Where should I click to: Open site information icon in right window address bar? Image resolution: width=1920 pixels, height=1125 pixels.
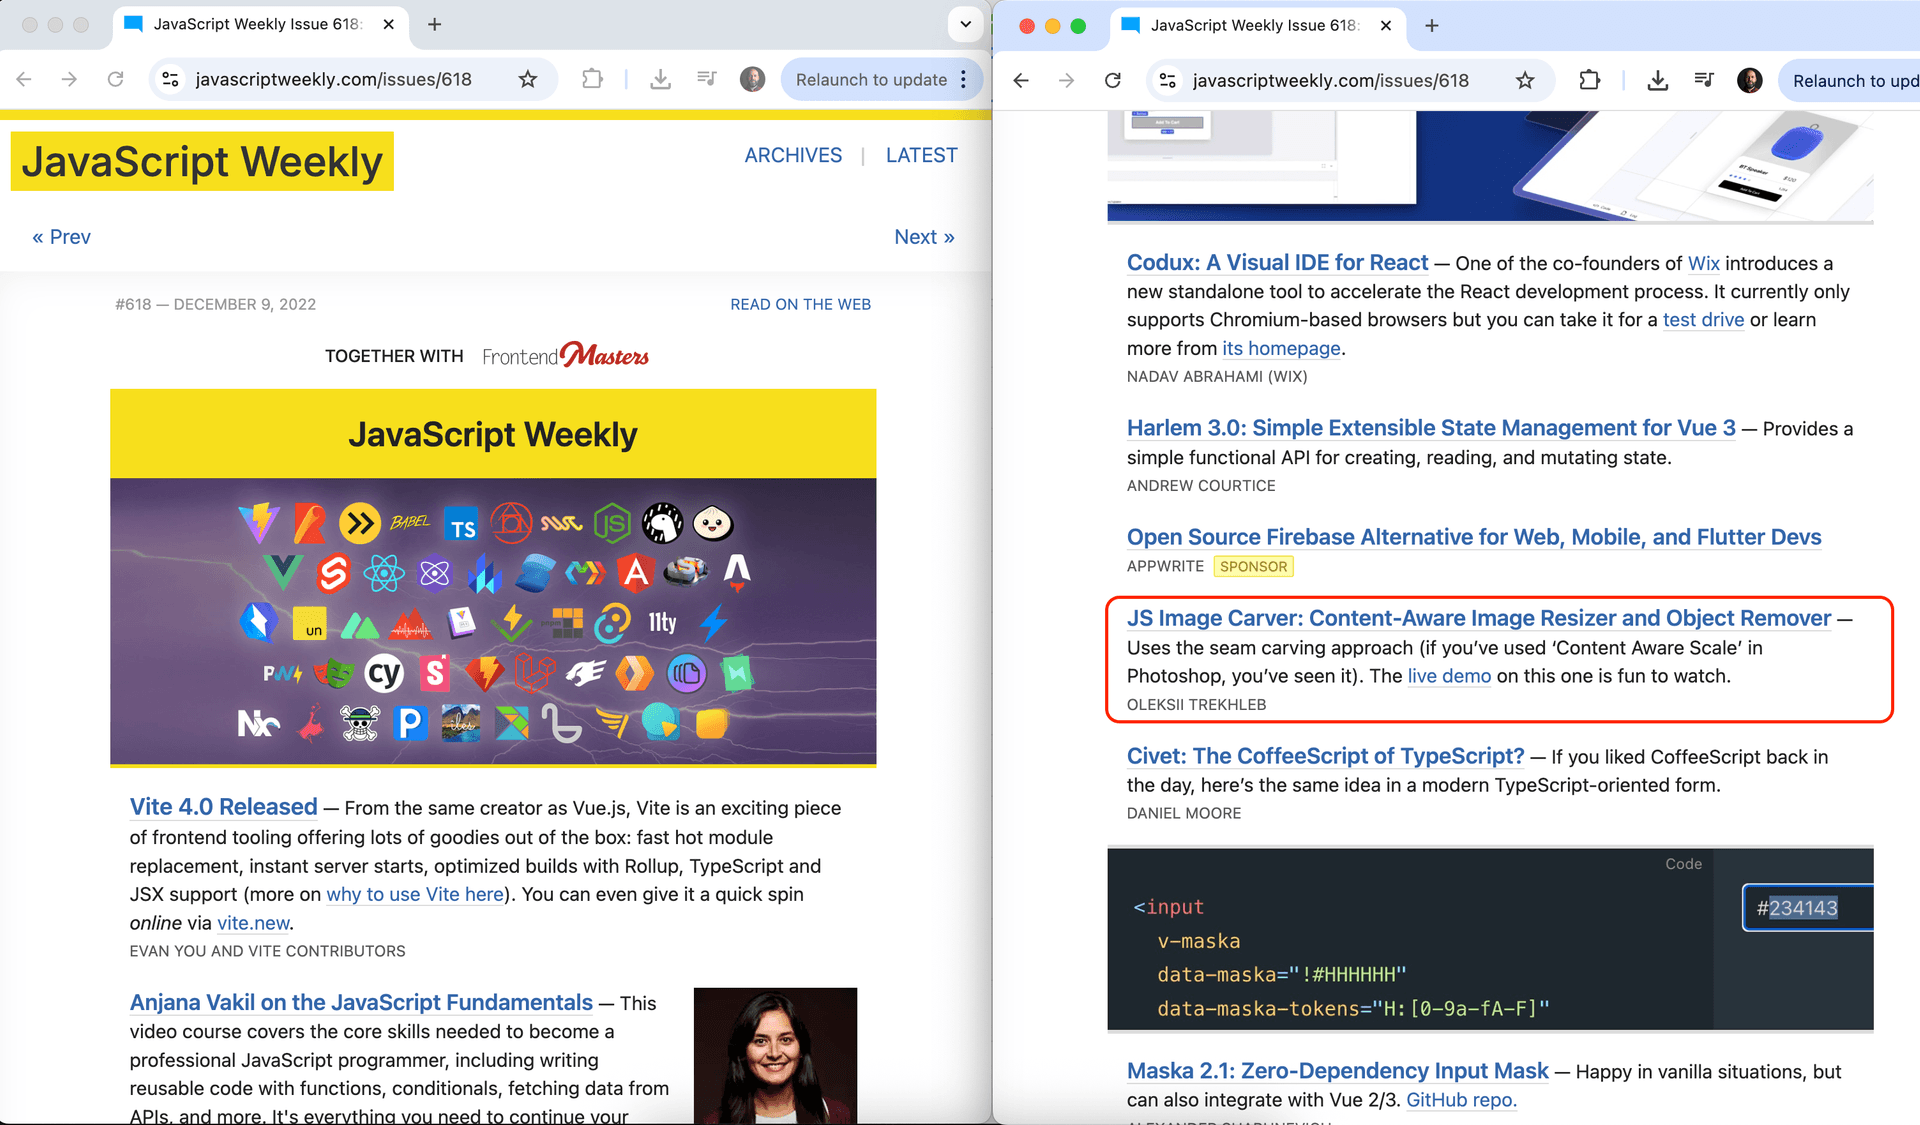[1168, 80]
